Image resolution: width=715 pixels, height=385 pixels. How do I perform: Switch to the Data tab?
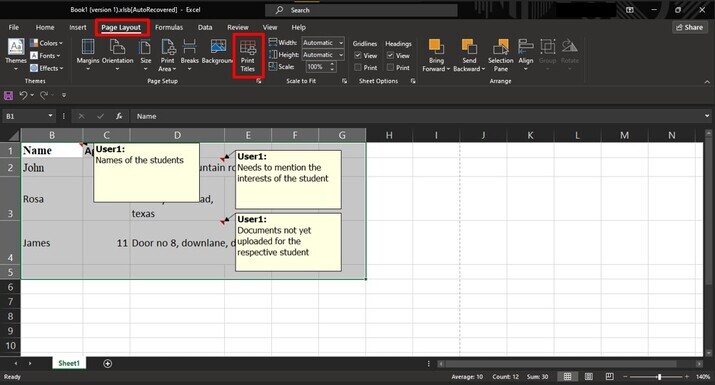pyautogui.click(x=205, y=27)
